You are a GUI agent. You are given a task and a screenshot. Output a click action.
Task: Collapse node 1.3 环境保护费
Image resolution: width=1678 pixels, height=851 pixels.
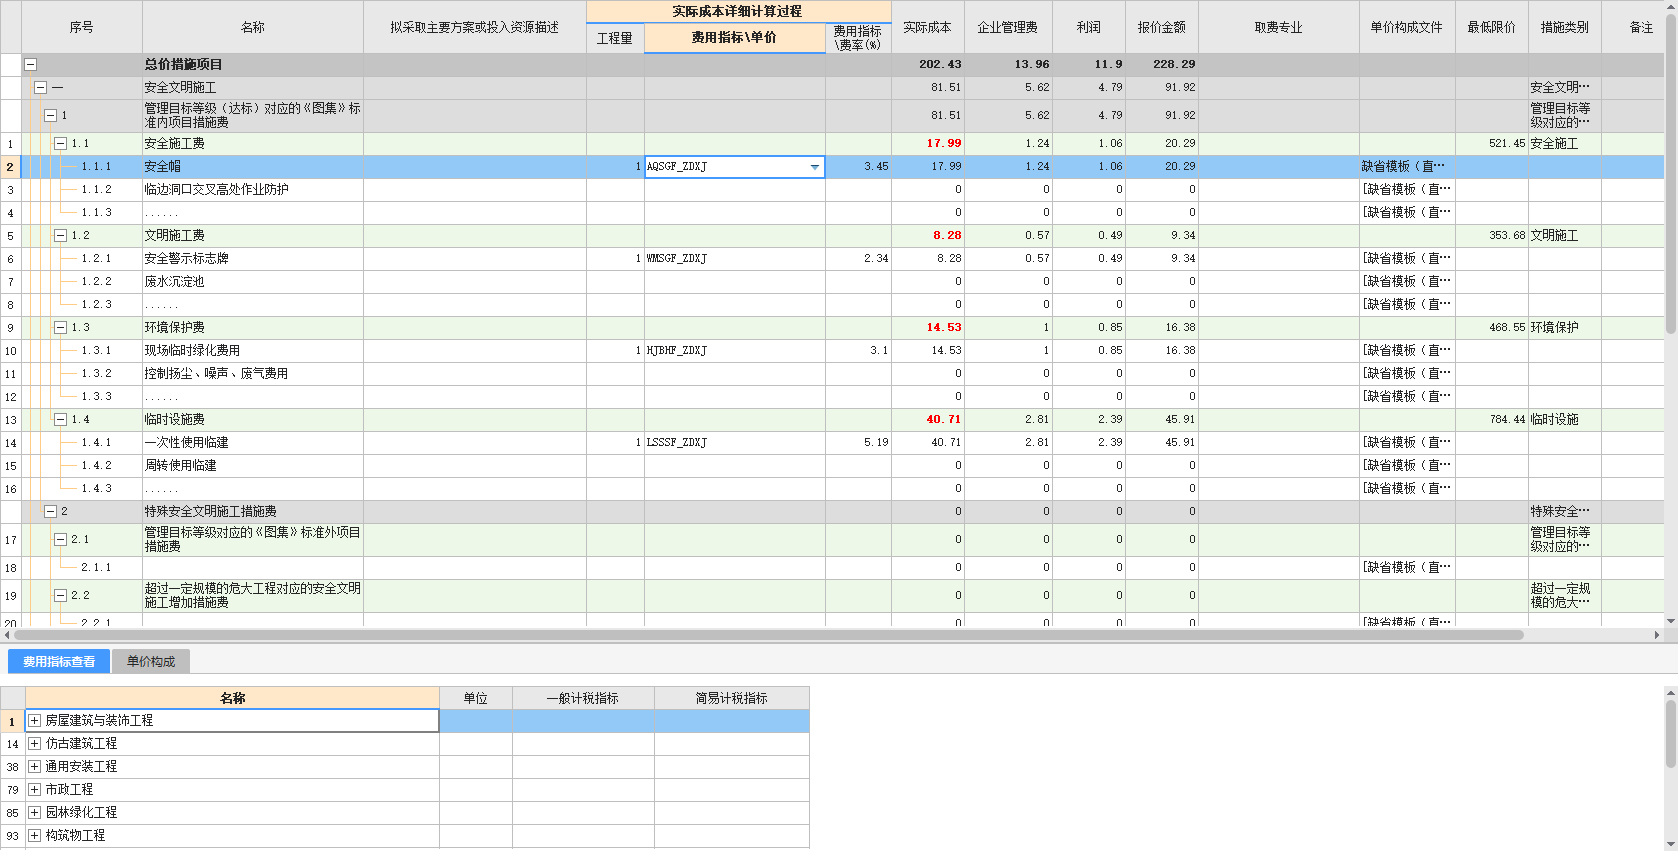[60, 327]
